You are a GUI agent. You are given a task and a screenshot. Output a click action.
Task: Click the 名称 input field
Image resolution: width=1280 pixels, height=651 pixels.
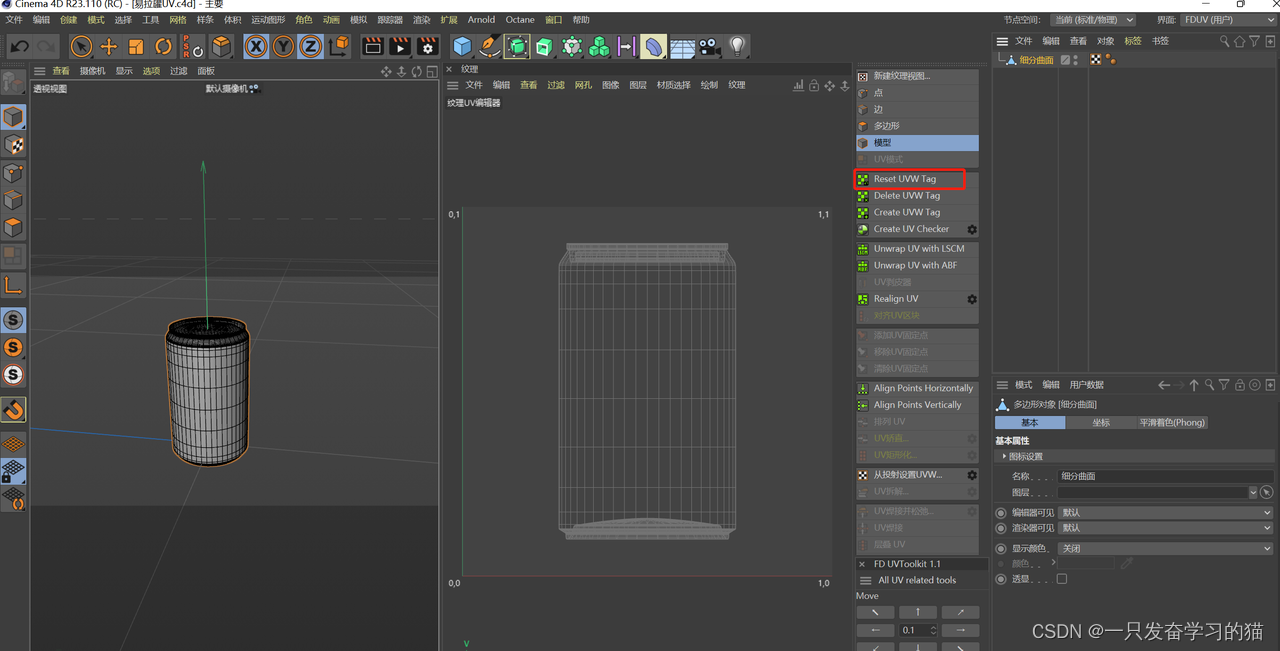pyautogui.click(x=1165, y=476)
